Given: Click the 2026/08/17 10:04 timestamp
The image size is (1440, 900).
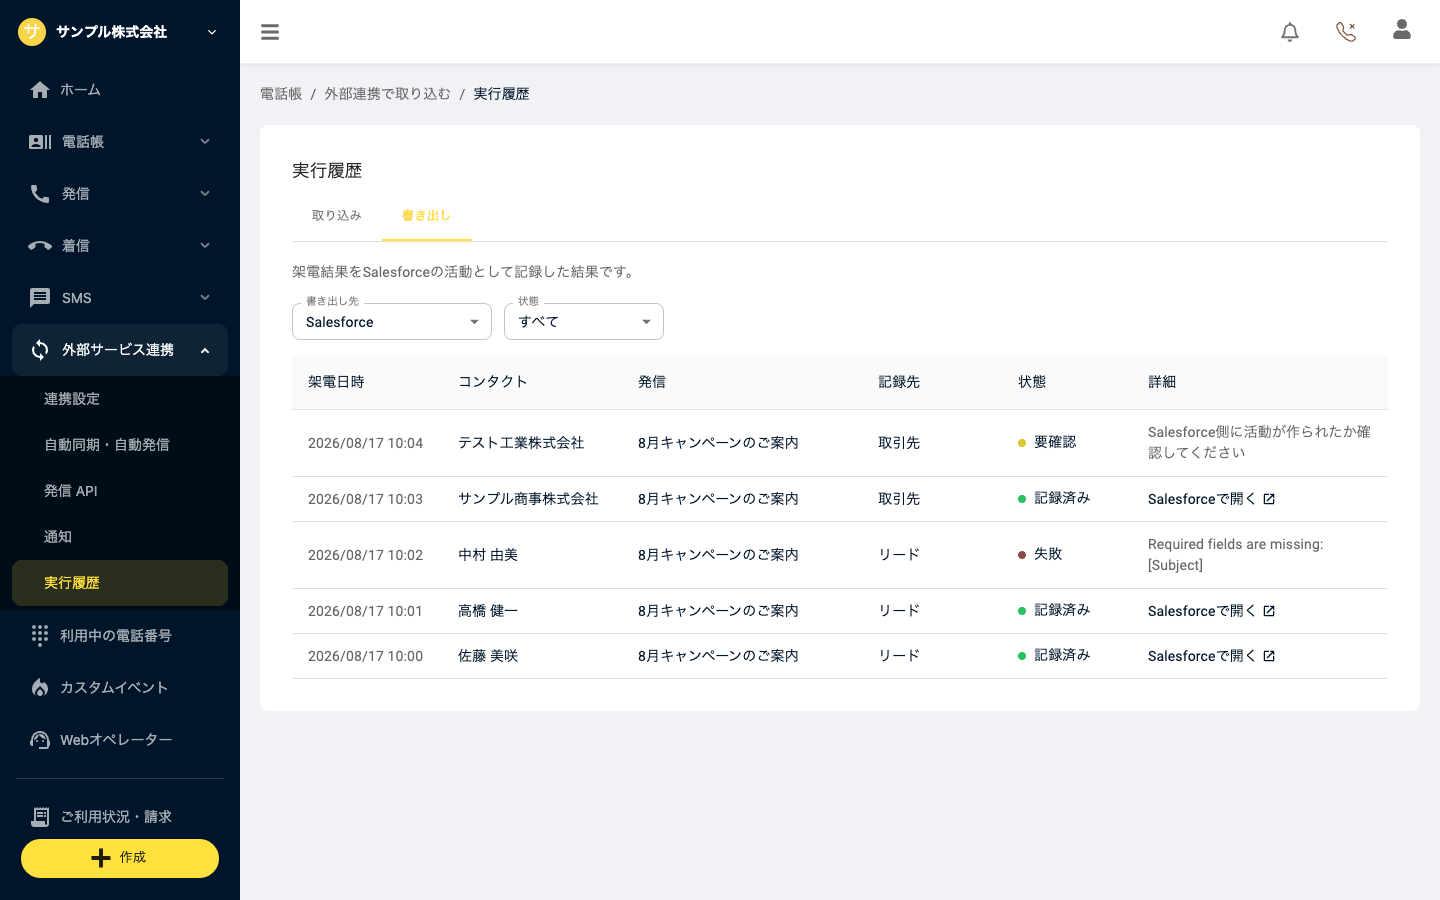Looking at the screenshot, I should (365, 443).
